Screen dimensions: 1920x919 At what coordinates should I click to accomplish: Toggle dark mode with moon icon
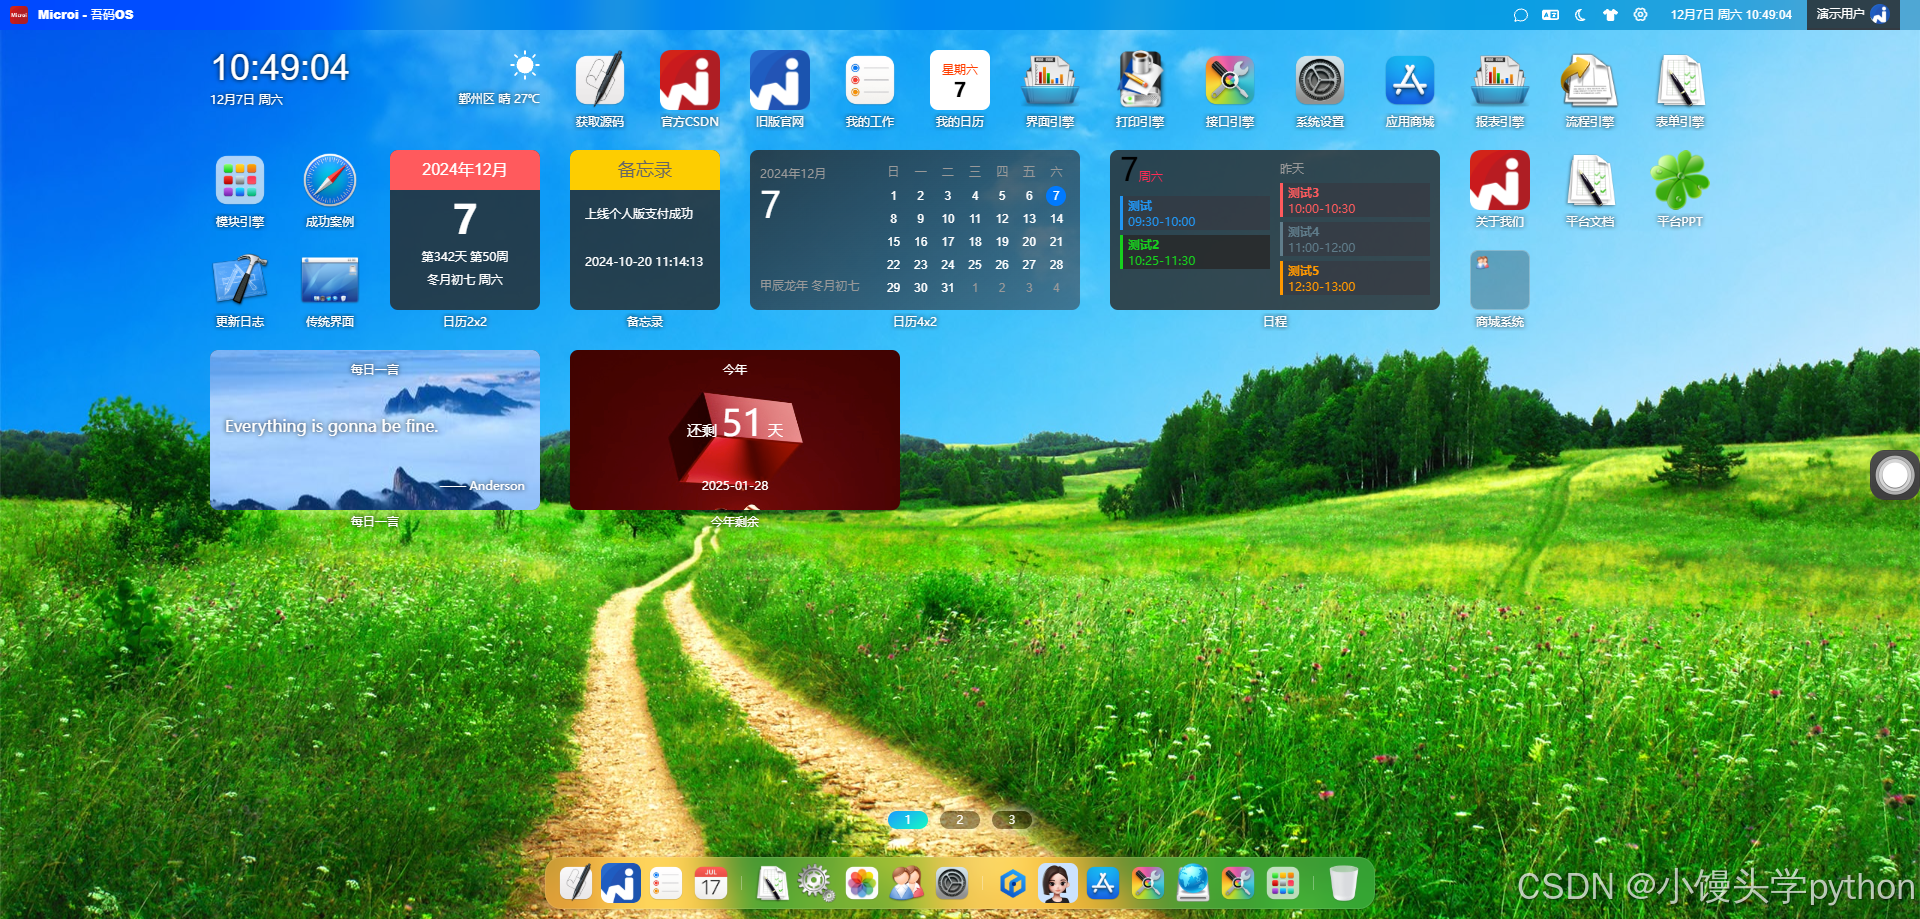coord(1580,15)
